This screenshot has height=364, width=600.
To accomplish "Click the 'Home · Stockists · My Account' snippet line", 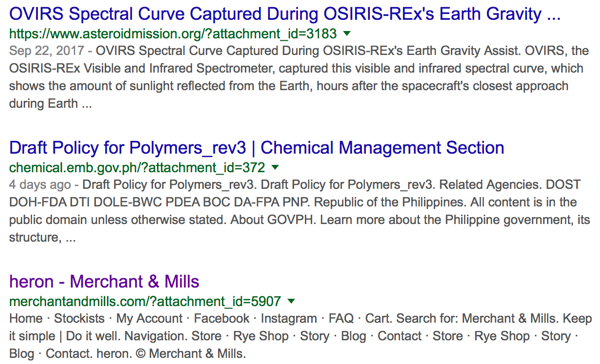I will click(96, 318).
